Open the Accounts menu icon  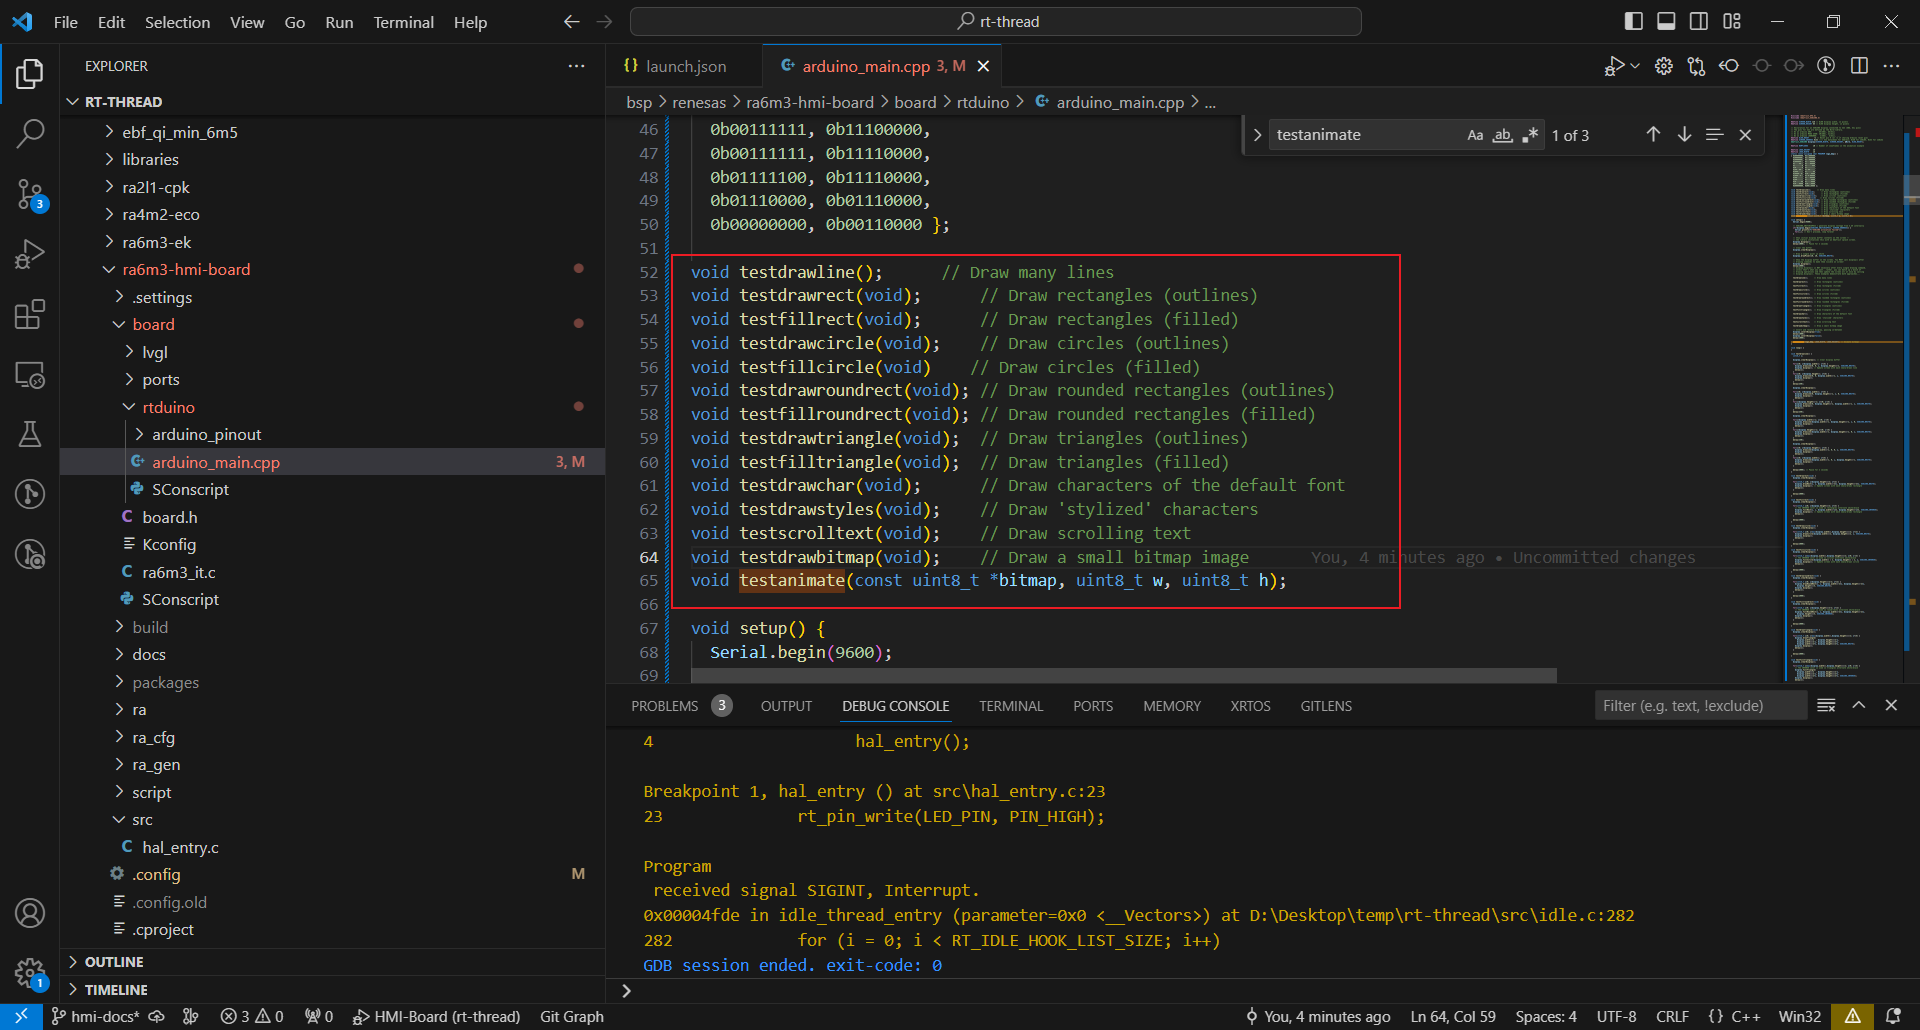(x=30, y=913)
